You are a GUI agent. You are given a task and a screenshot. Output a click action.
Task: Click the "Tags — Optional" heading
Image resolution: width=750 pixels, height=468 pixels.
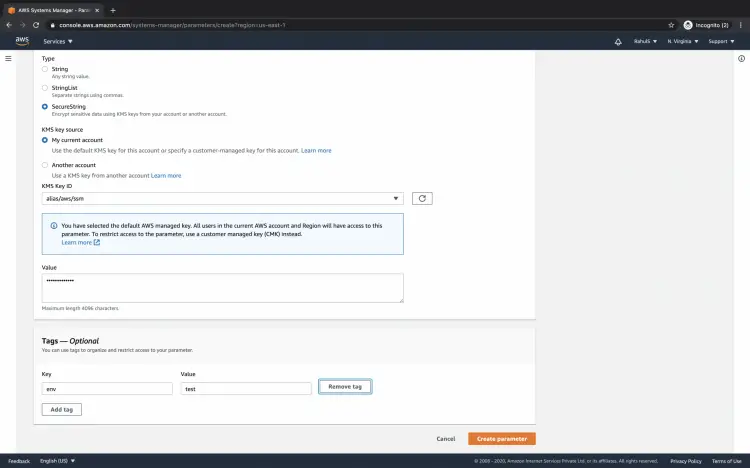pyautogui.click(x=70, y=341)
